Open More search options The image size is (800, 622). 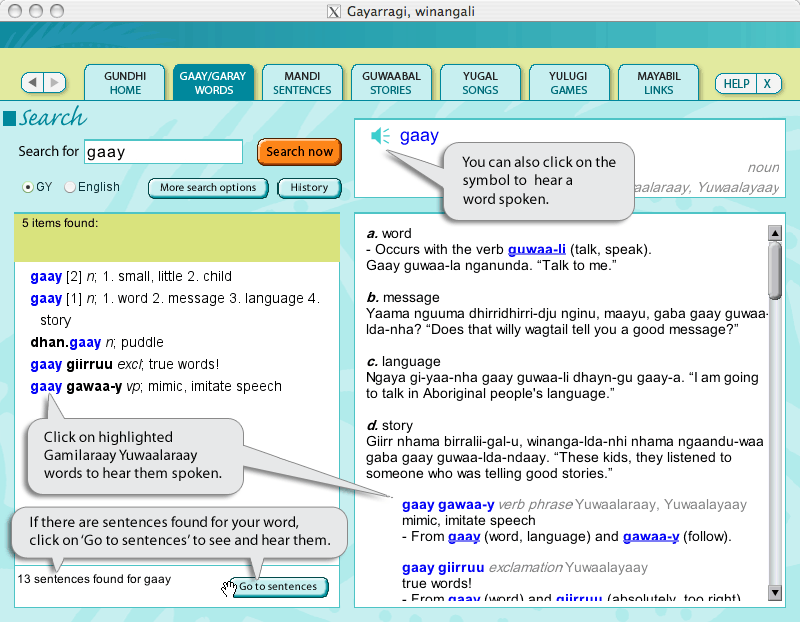point(208,187)
